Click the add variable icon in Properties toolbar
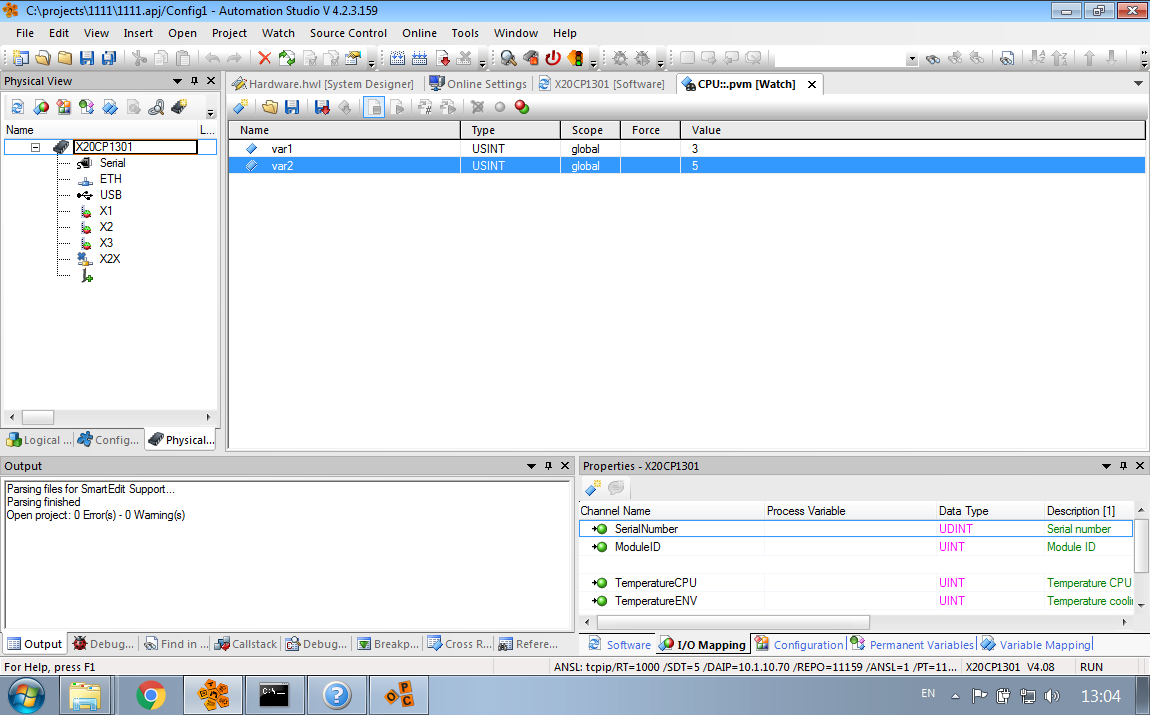This screenshot has height=715, width=1150. pyautogui.click(x=593, y=487)
